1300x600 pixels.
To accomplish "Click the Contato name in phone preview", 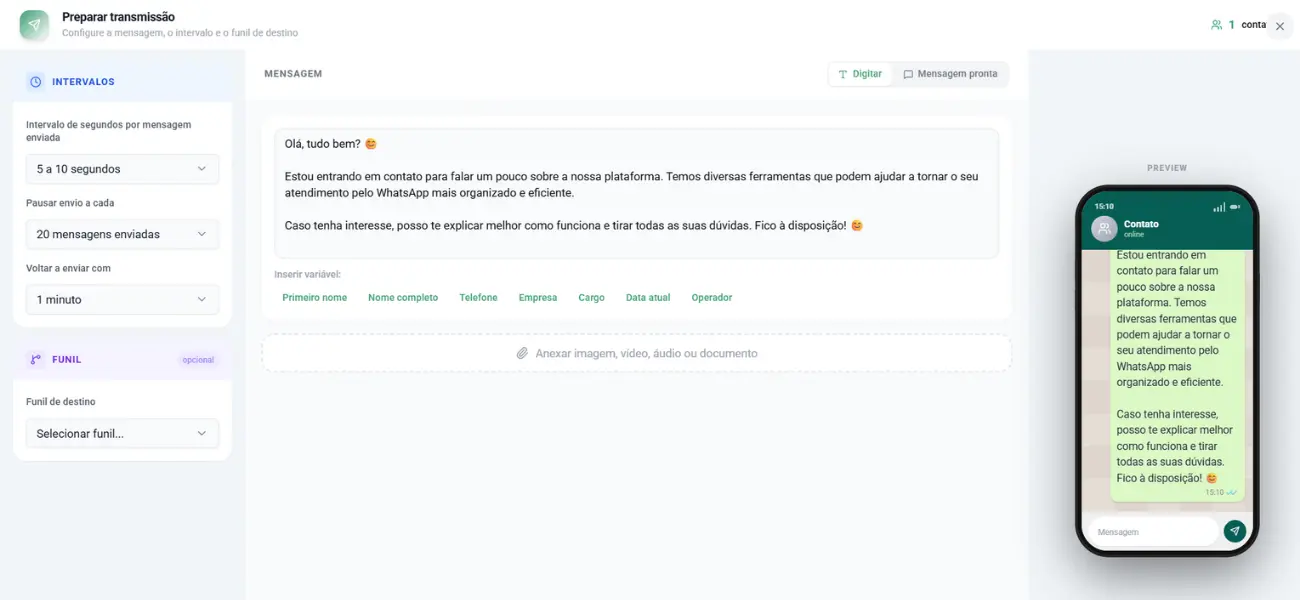I will [1141, 224].
